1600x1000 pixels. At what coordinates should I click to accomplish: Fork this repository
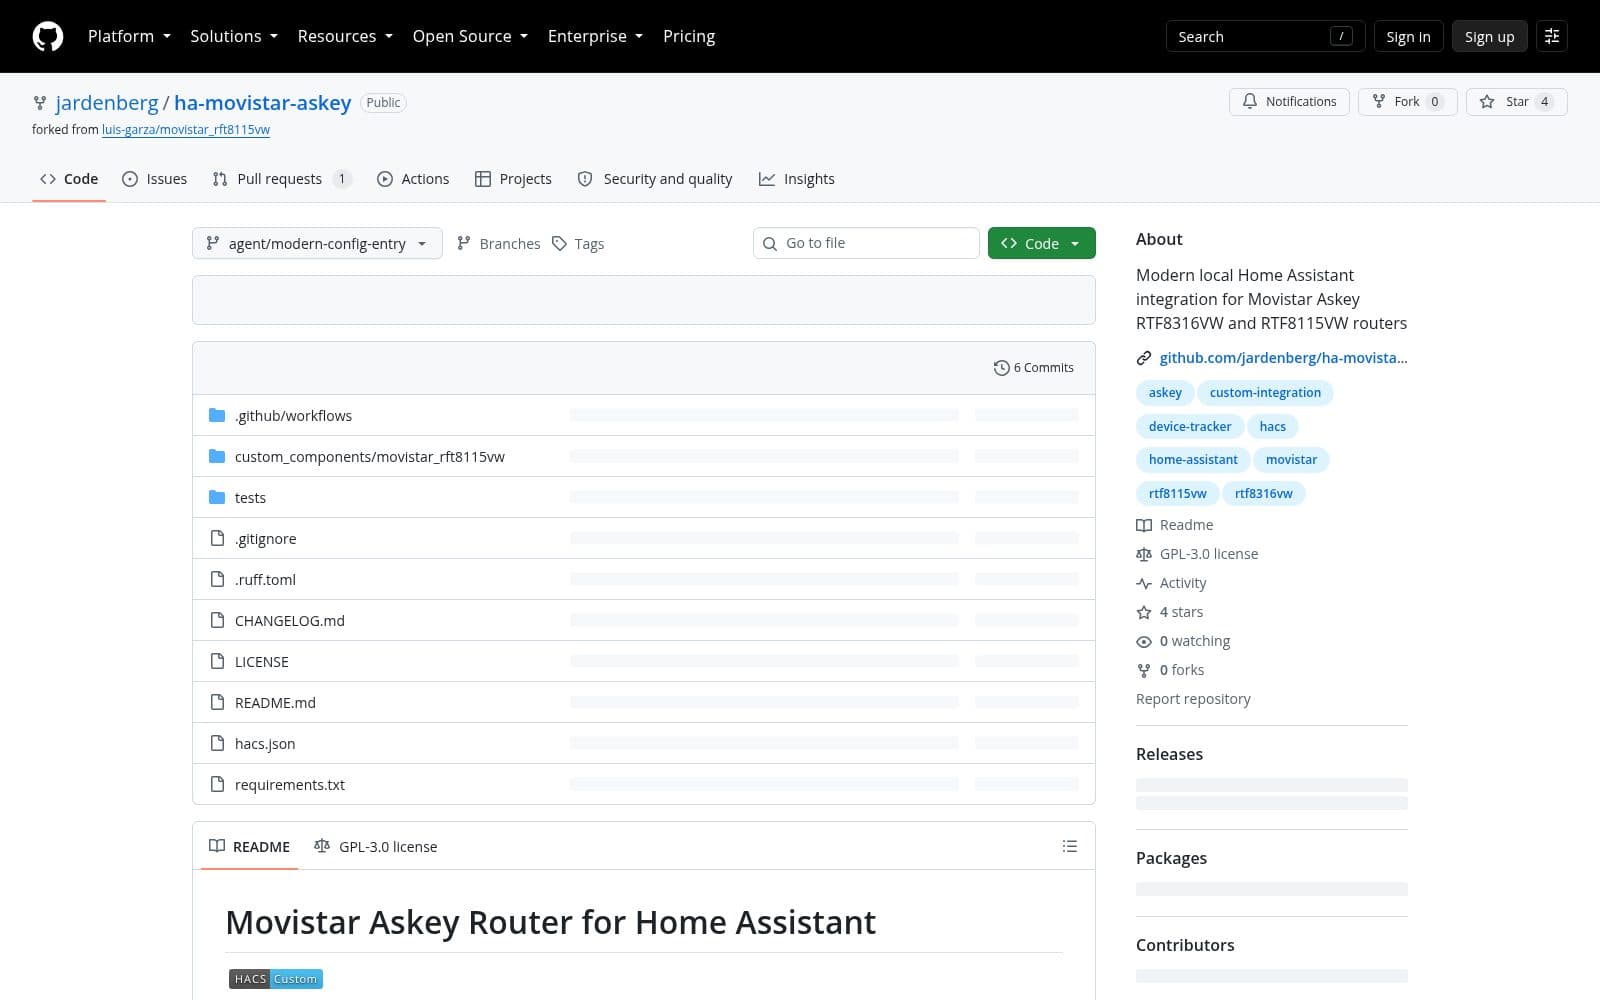tap(1407, 102)
